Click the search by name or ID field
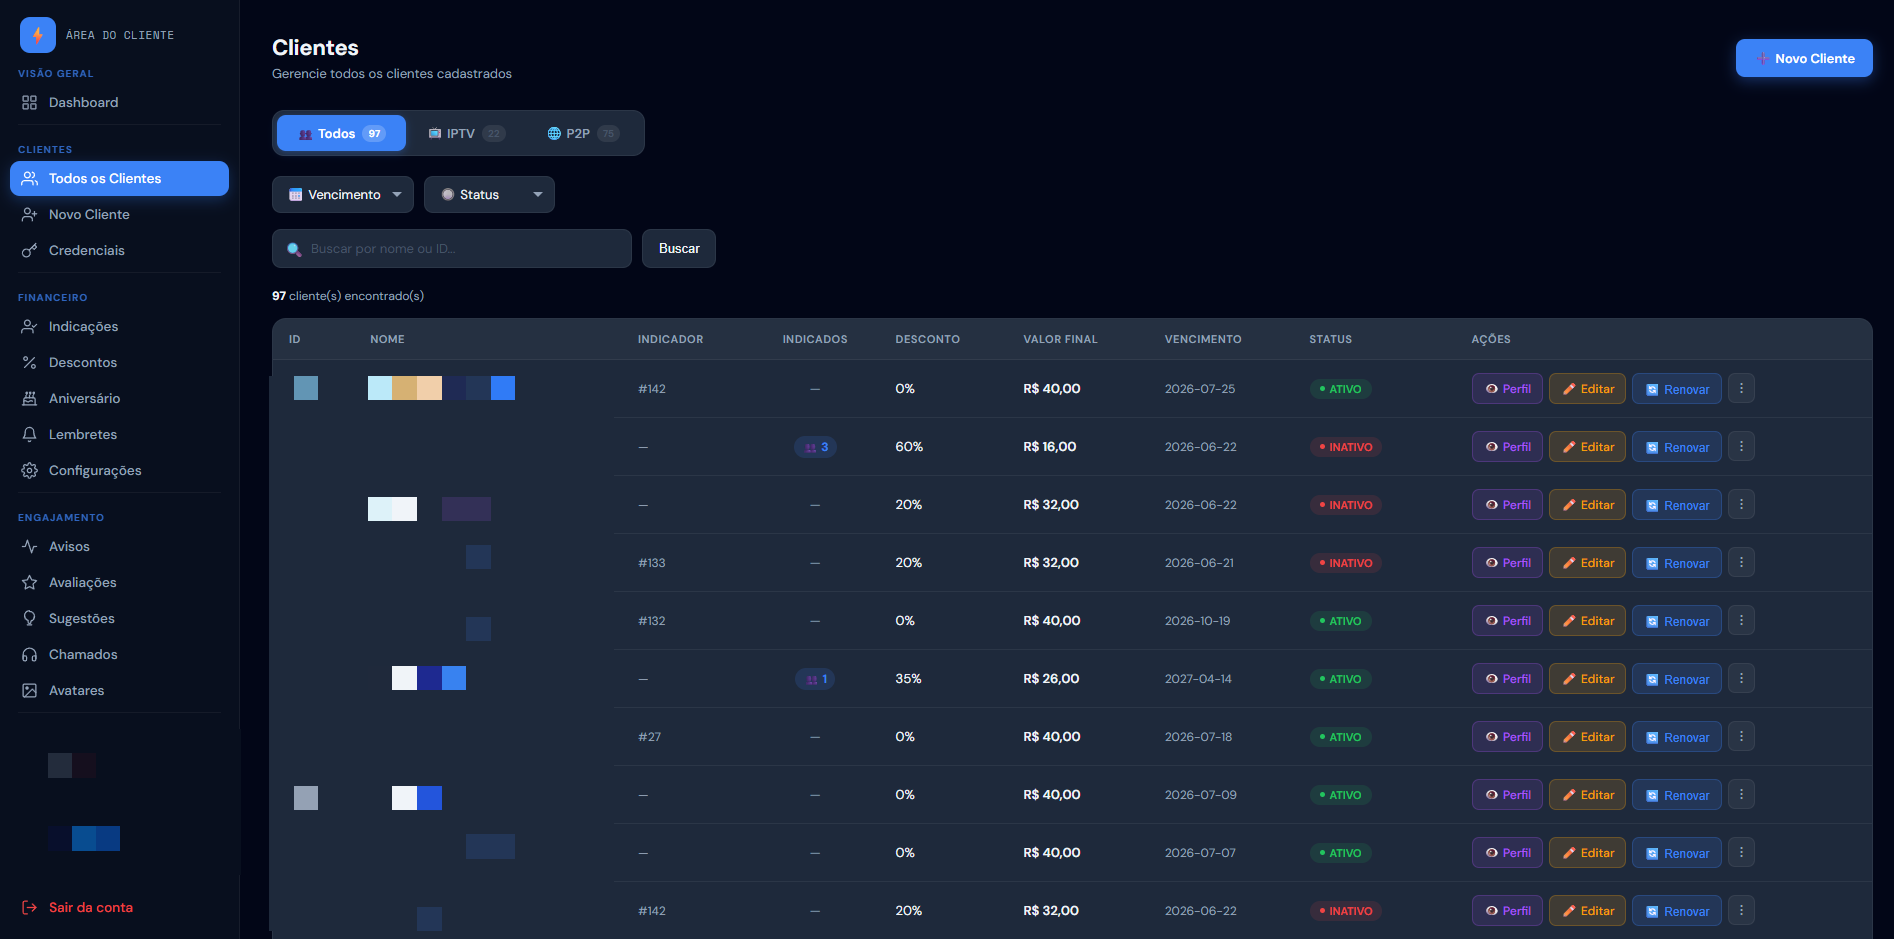Image resolution: width=1894 pixels, height=940 pixels. click(x=452, y=249)
